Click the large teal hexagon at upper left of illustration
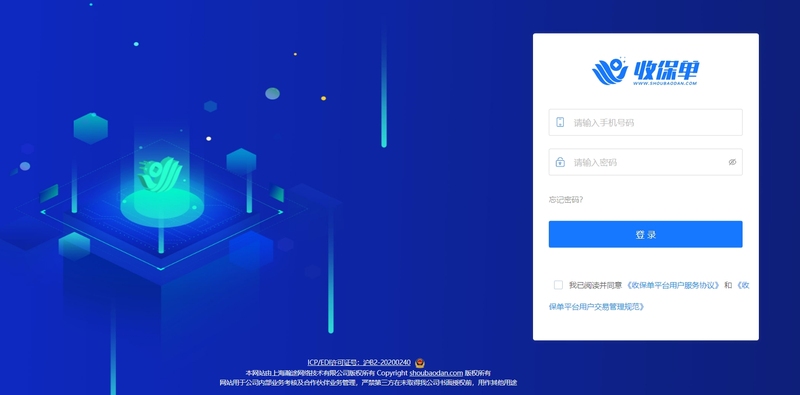Image resolution: width=800 pixels, height=395 pixels. pyautogui.click(x=91, y=128)
